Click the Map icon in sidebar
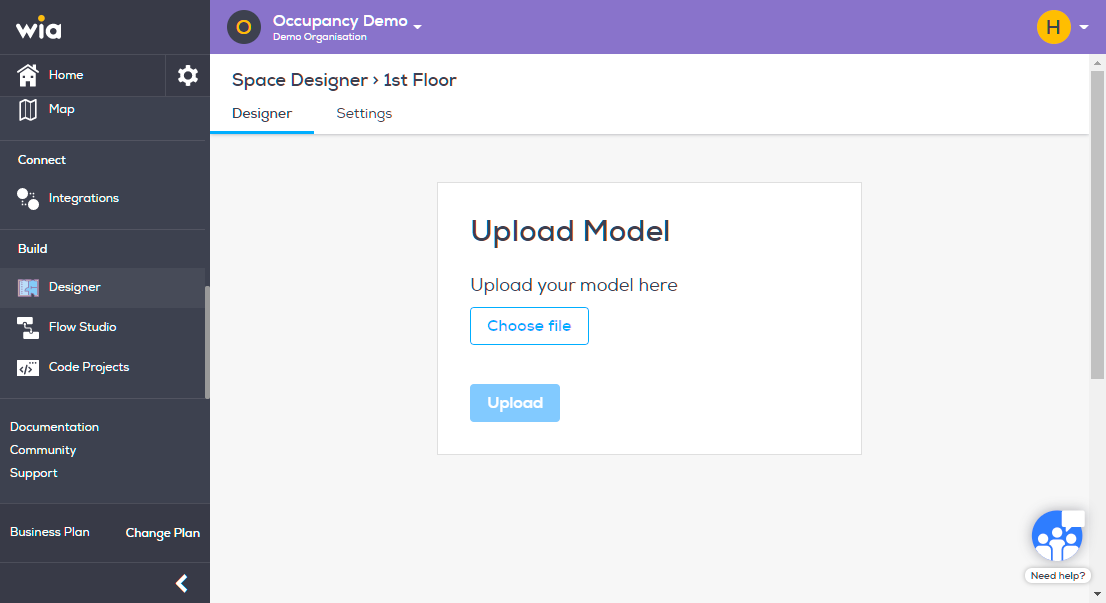 (28, 109)
